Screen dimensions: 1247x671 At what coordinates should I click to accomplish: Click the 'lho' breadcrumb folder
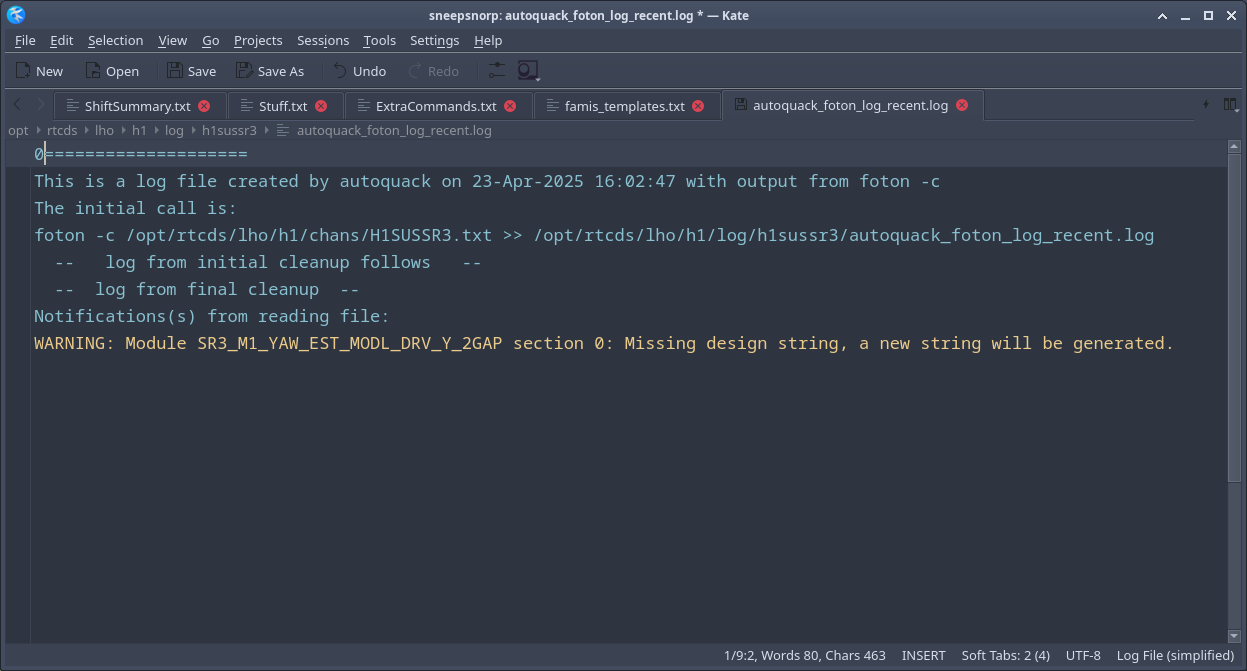[x=104, y=130]
